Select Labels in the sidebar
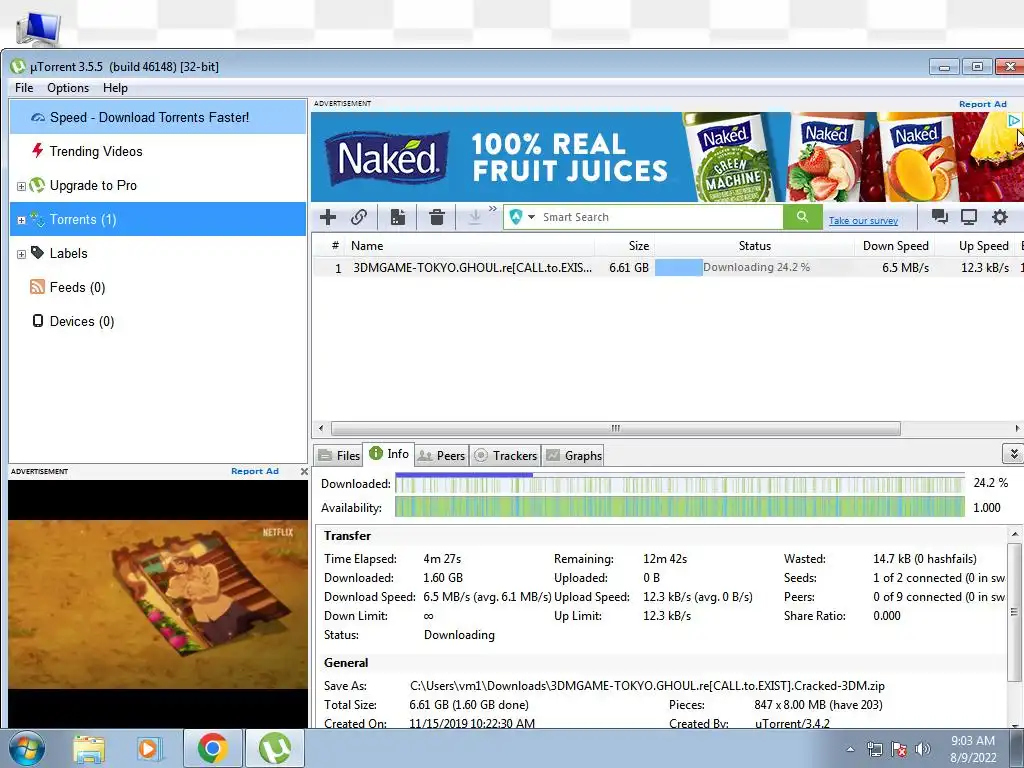Viewport: 1024px width, 768px height. click(157, 253)
